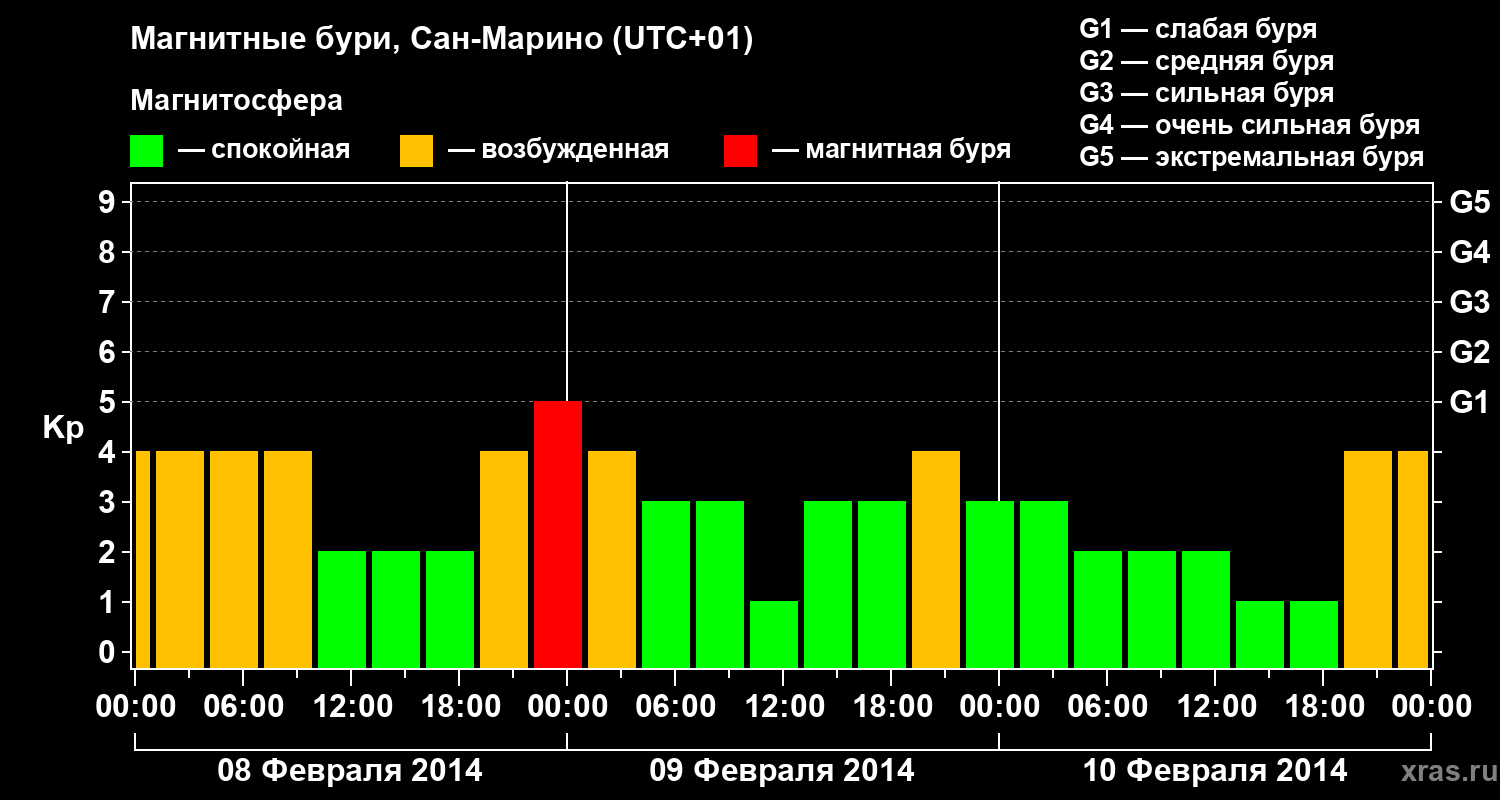The height and width of the screenshot is (800, 1500).
Task: Click the red 'магнитная буря' legend swatch
Action: 741,151
